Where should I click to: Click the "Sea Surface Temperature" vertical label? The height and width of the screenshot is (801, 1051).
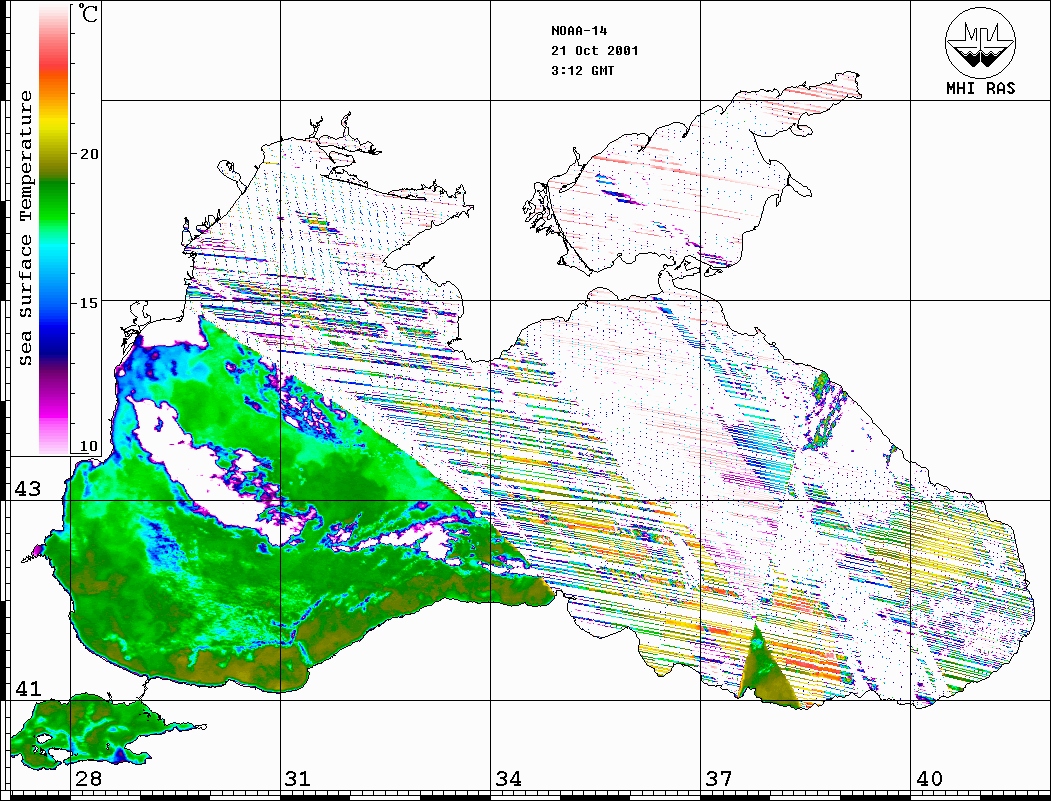(25, 228)
